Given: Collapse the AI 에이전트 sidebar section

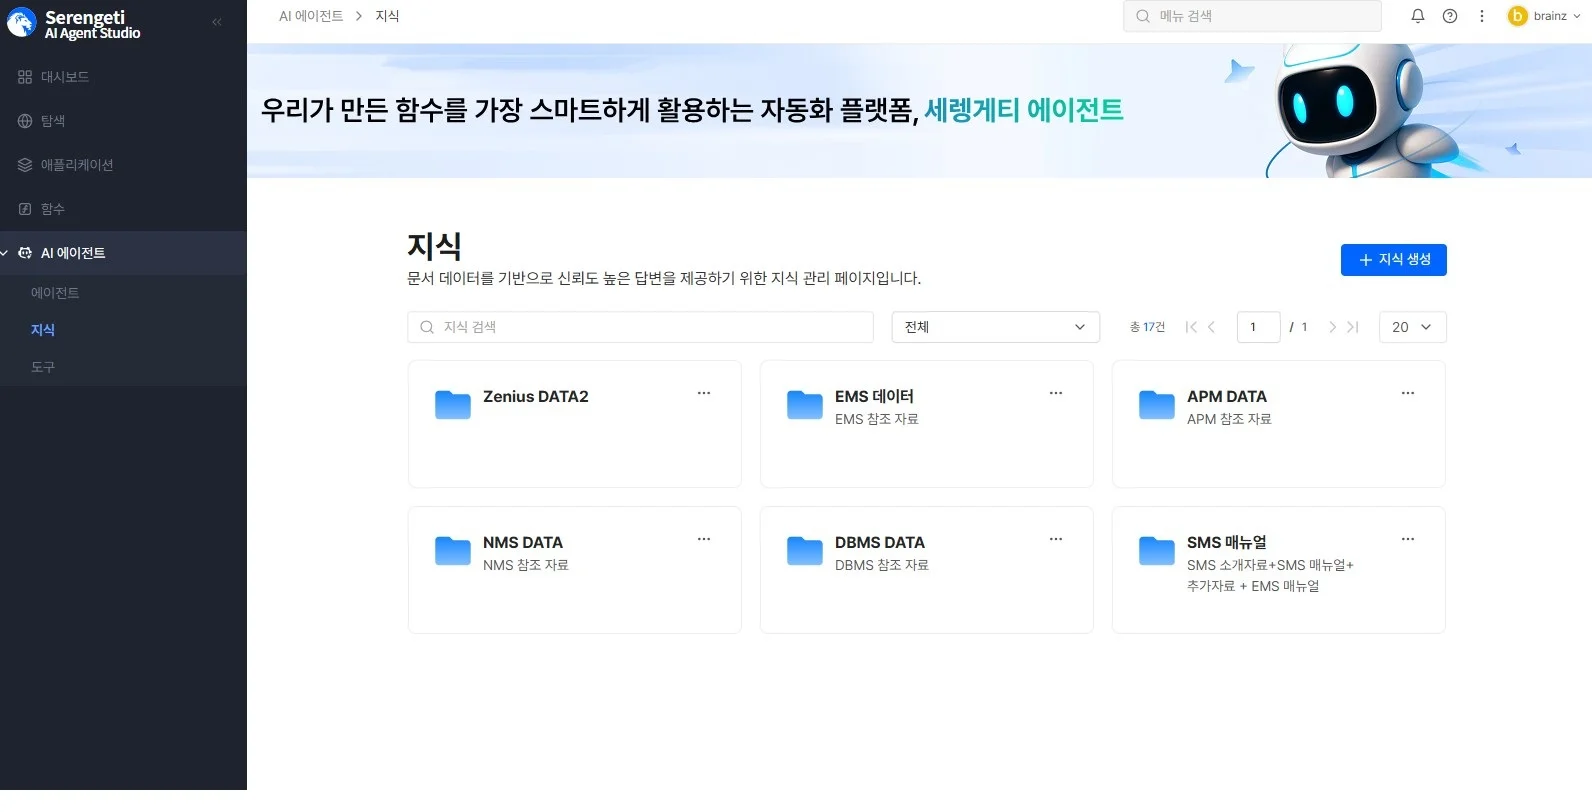Looking at the screenshot, I should click(6, 253).
